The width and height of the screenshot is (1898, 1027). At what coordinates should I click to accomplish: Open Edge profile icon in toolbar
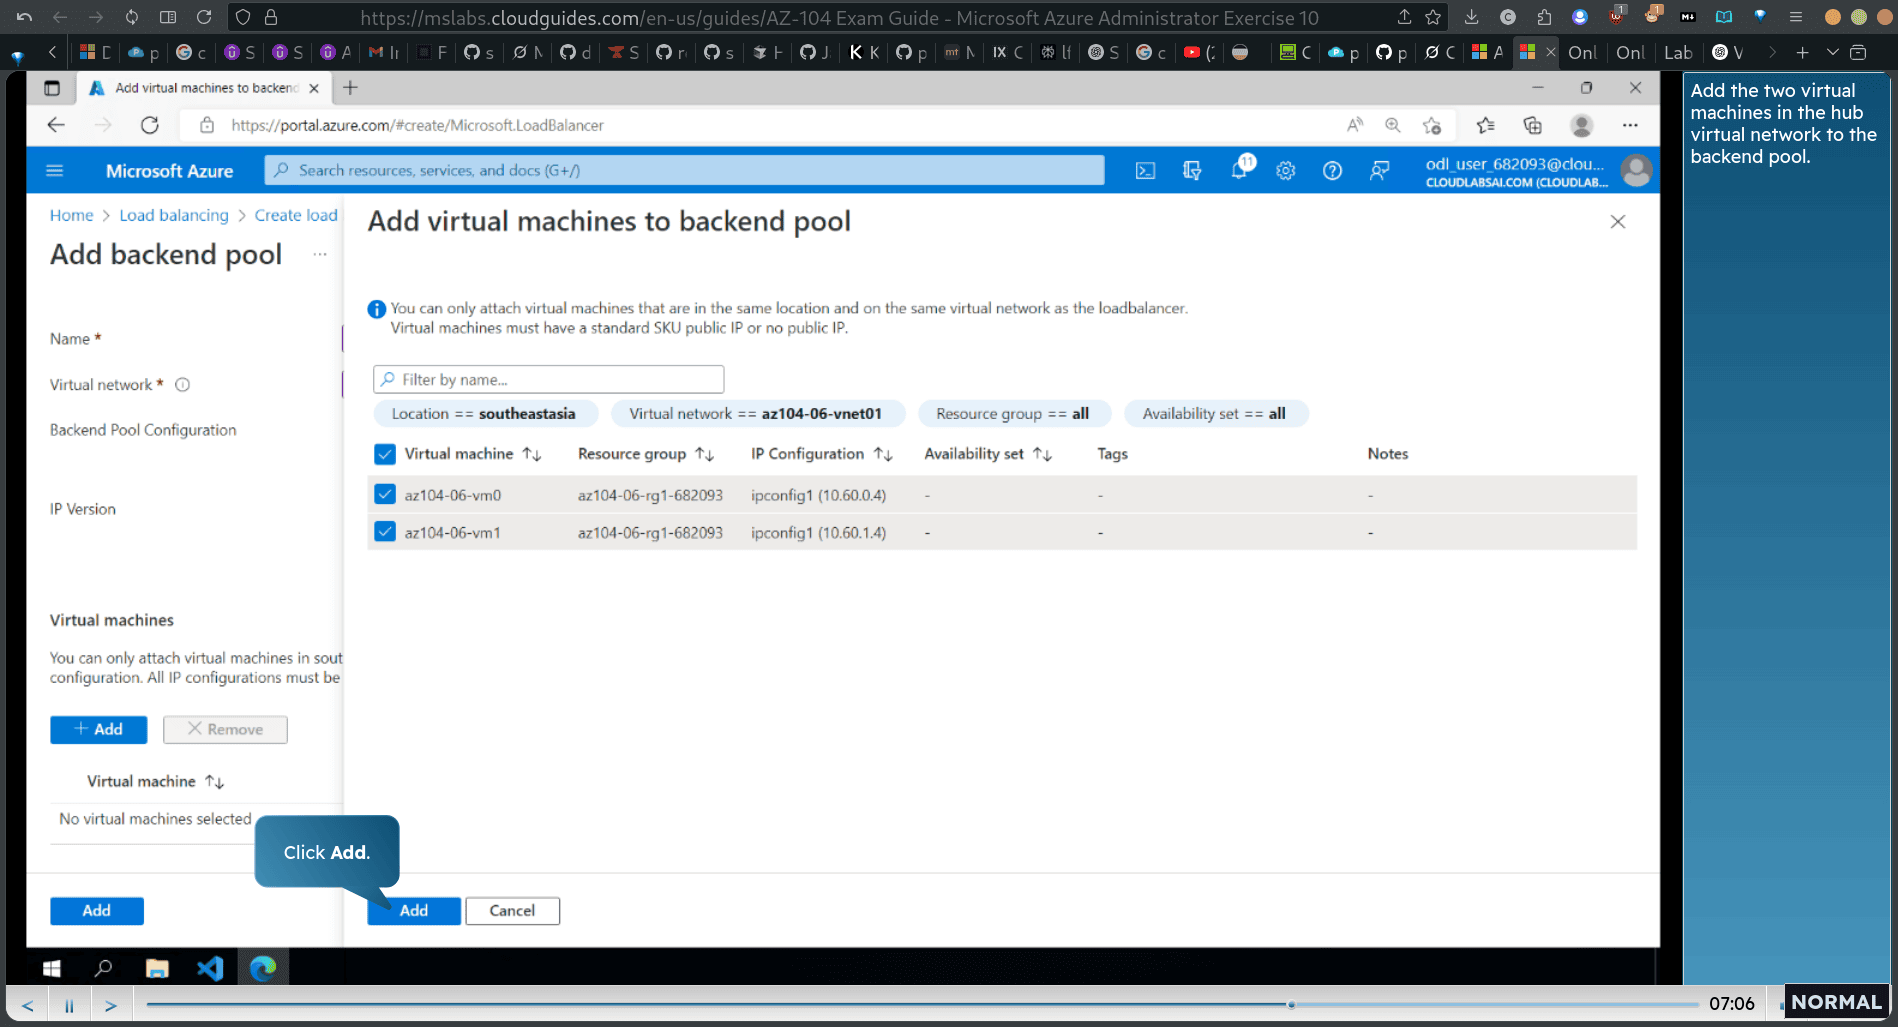(x=1582, y=125)
